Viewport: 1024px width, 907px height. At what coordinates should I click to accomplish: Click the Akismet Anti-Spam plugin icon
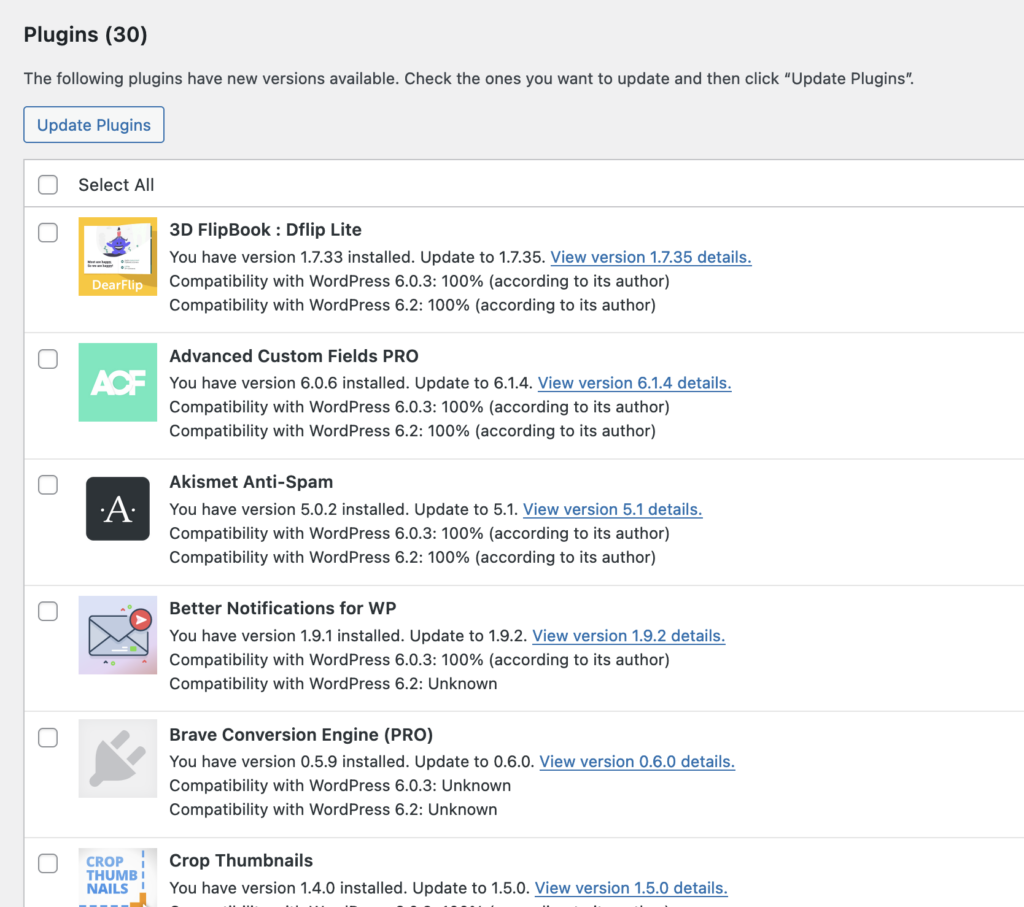point(118,508)
